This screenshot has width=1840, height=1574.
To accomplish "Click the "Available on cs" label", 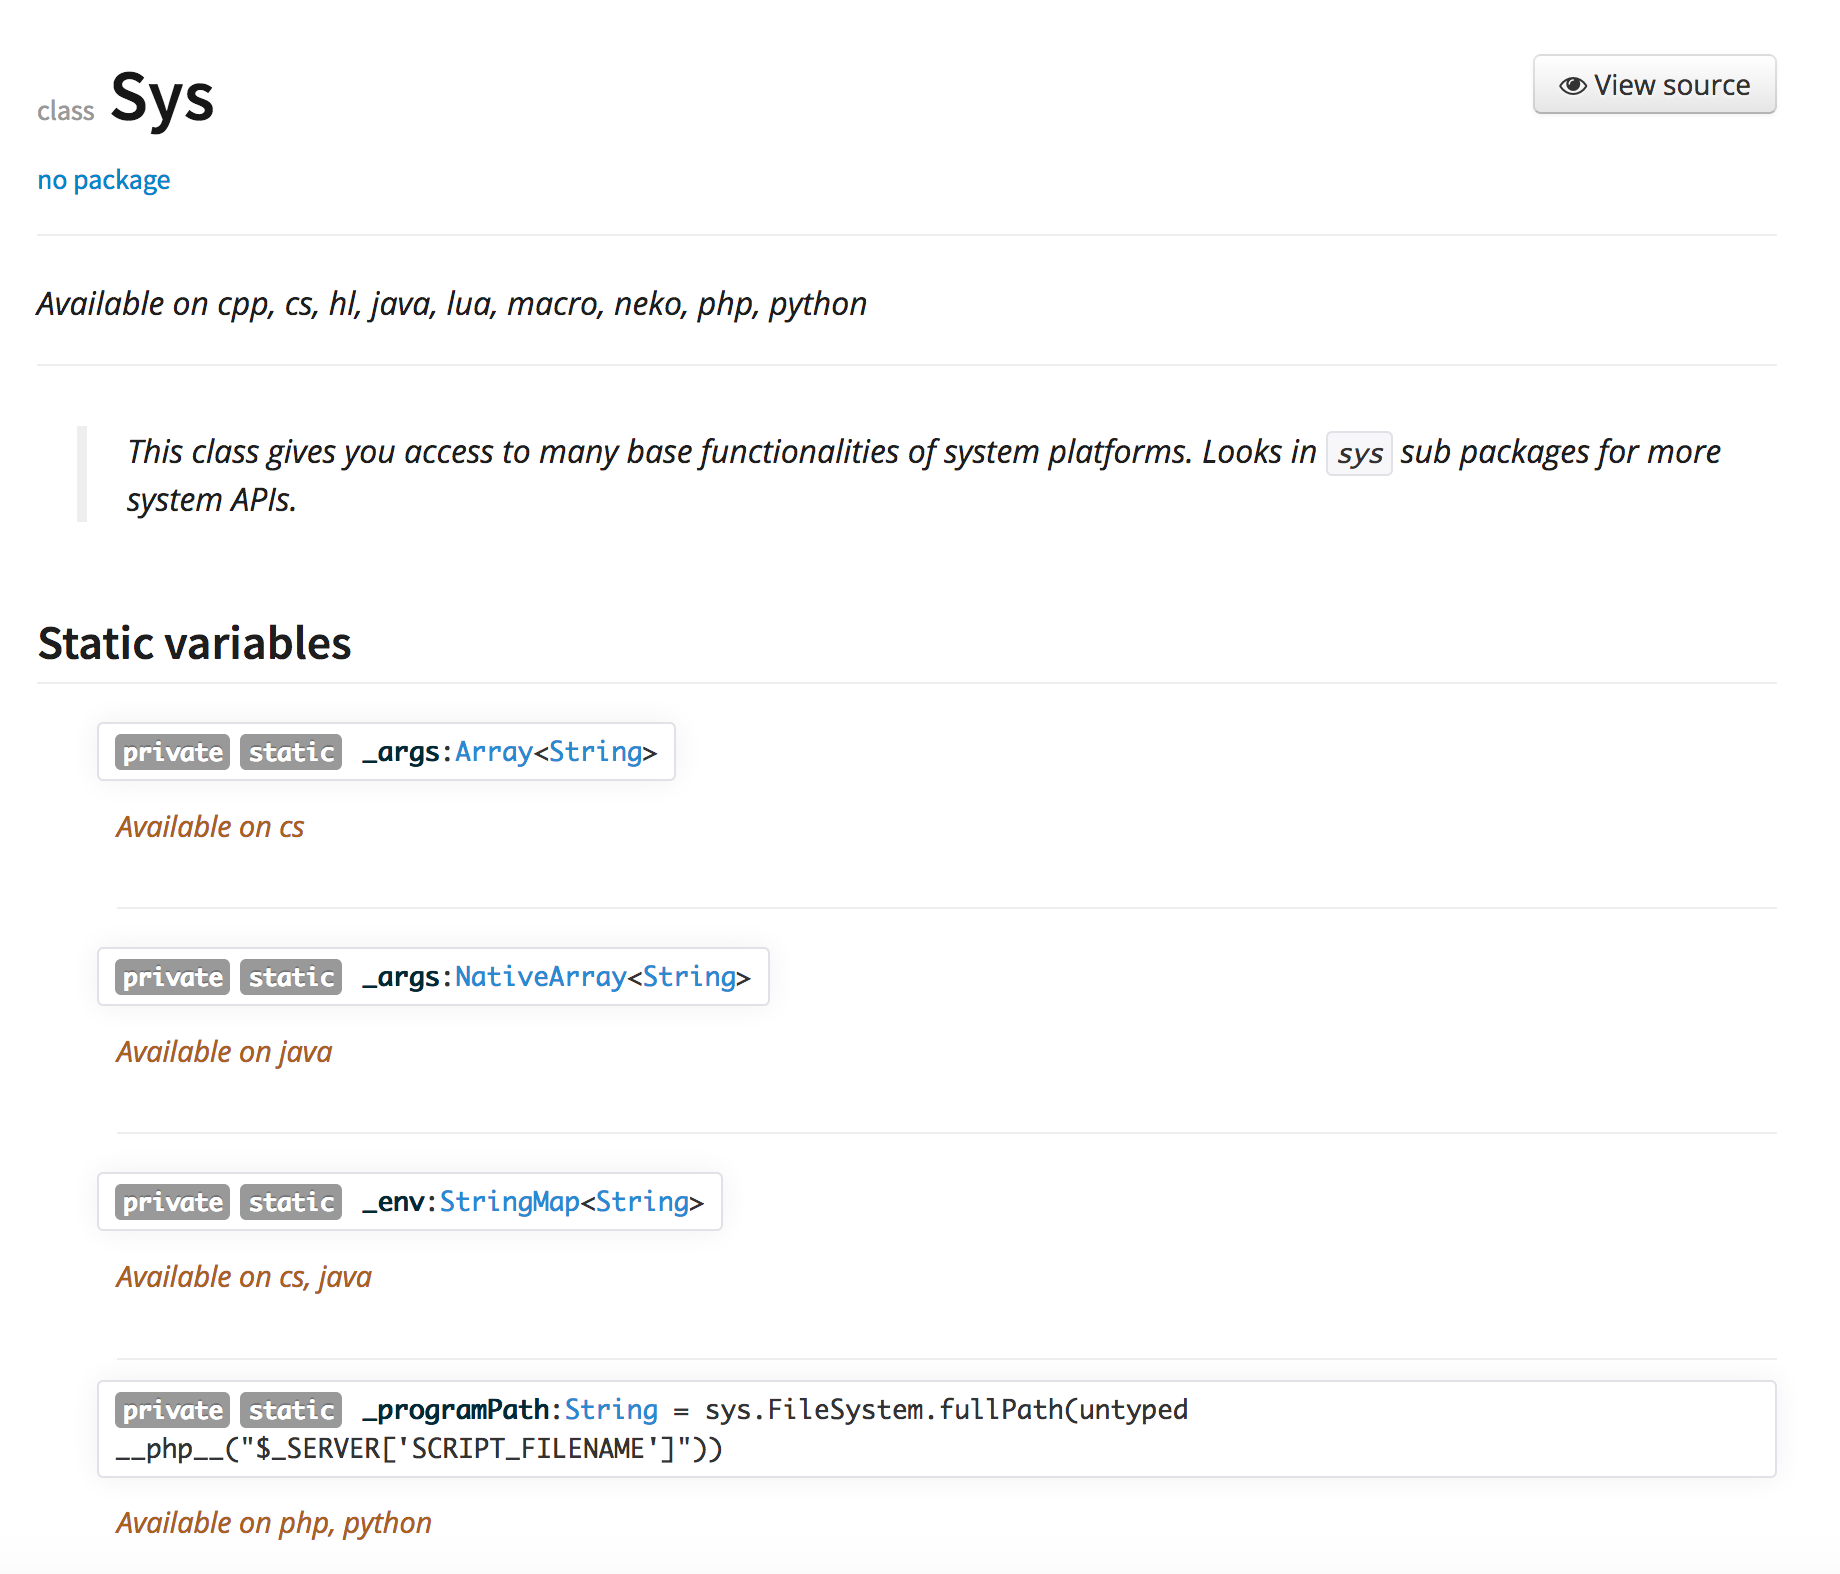I will click(210, 826).
